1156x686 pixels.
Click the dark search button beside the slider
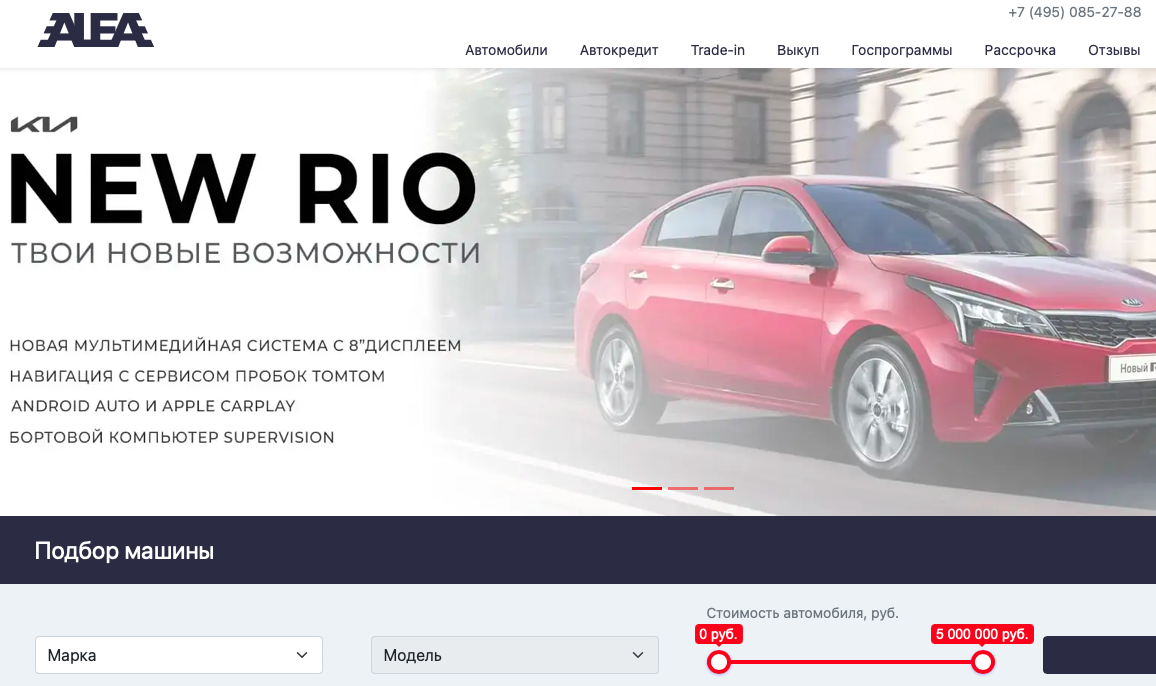1099,655
